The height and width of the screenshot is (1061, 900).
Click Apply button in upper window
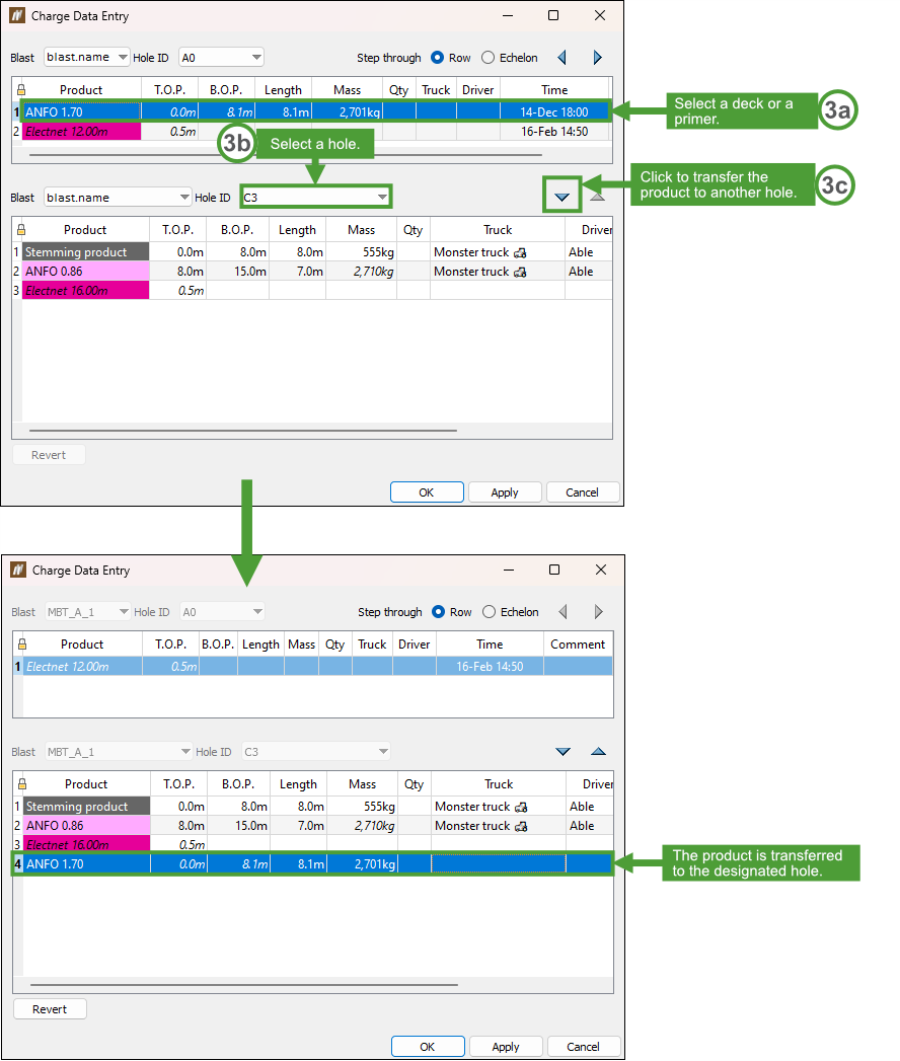pyautogui.click(x=504, y=493)
